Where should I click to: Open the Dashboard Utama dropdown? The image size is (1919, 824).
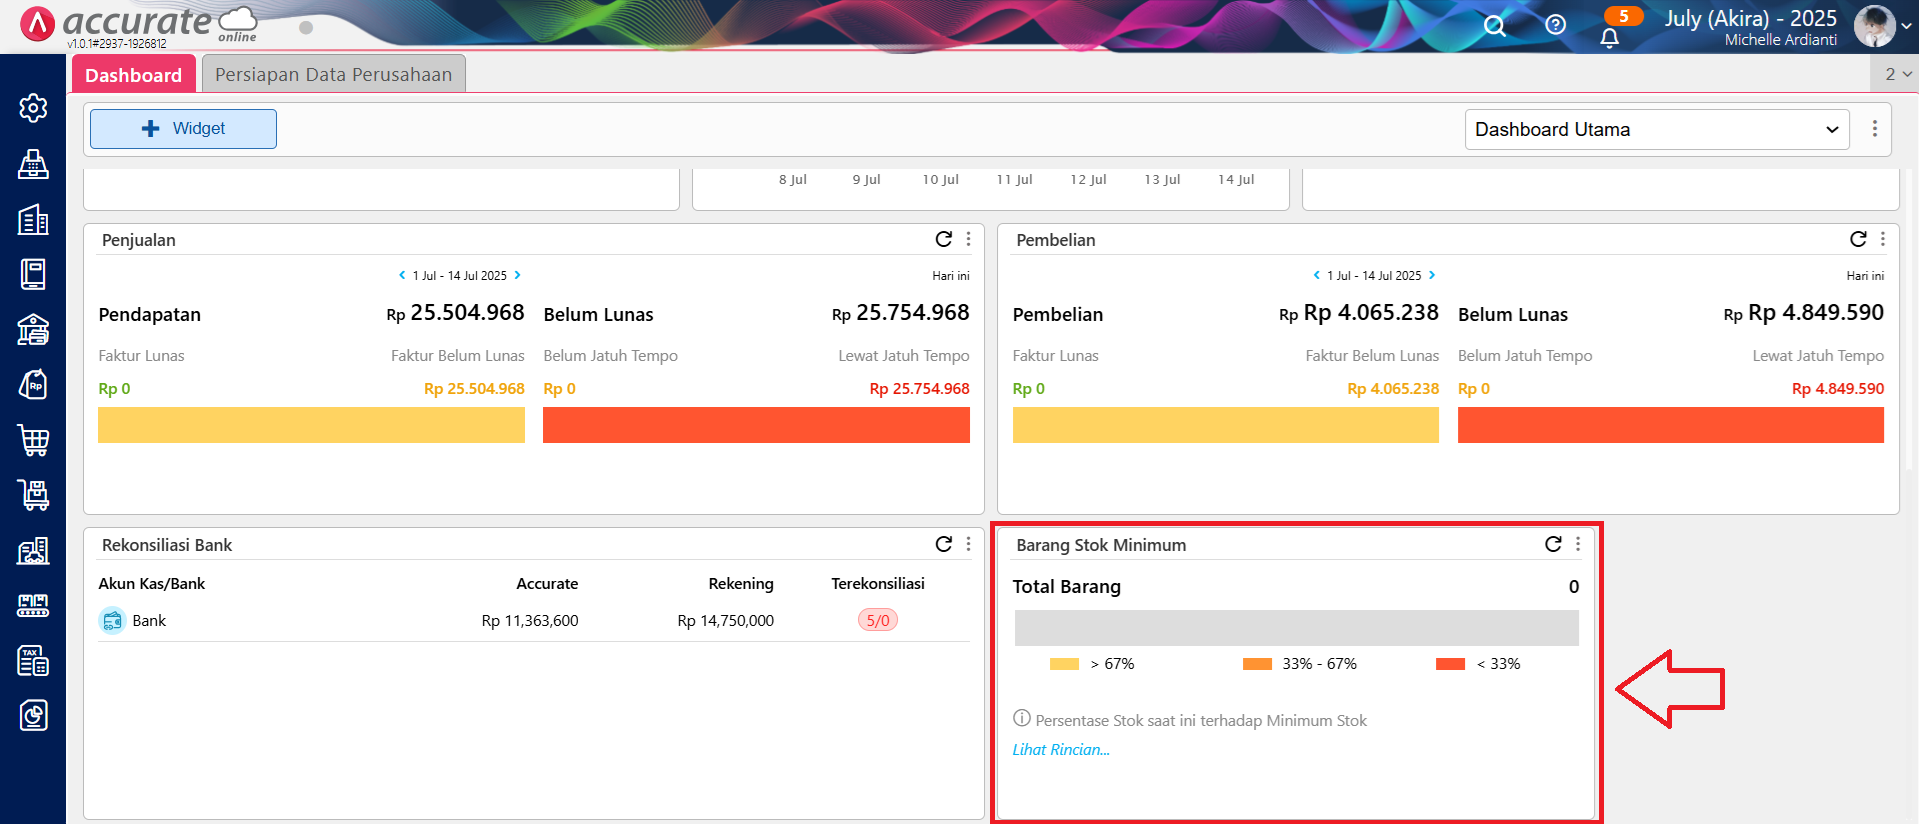[x=1657, y=129]
